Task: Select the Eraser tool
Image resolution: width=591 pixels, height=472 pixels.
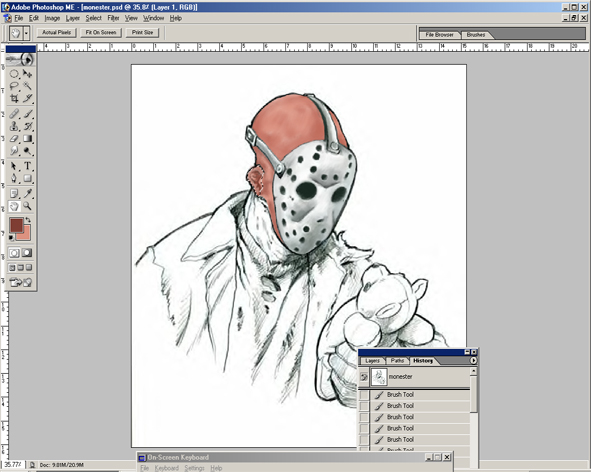Action: coord(14,138)
